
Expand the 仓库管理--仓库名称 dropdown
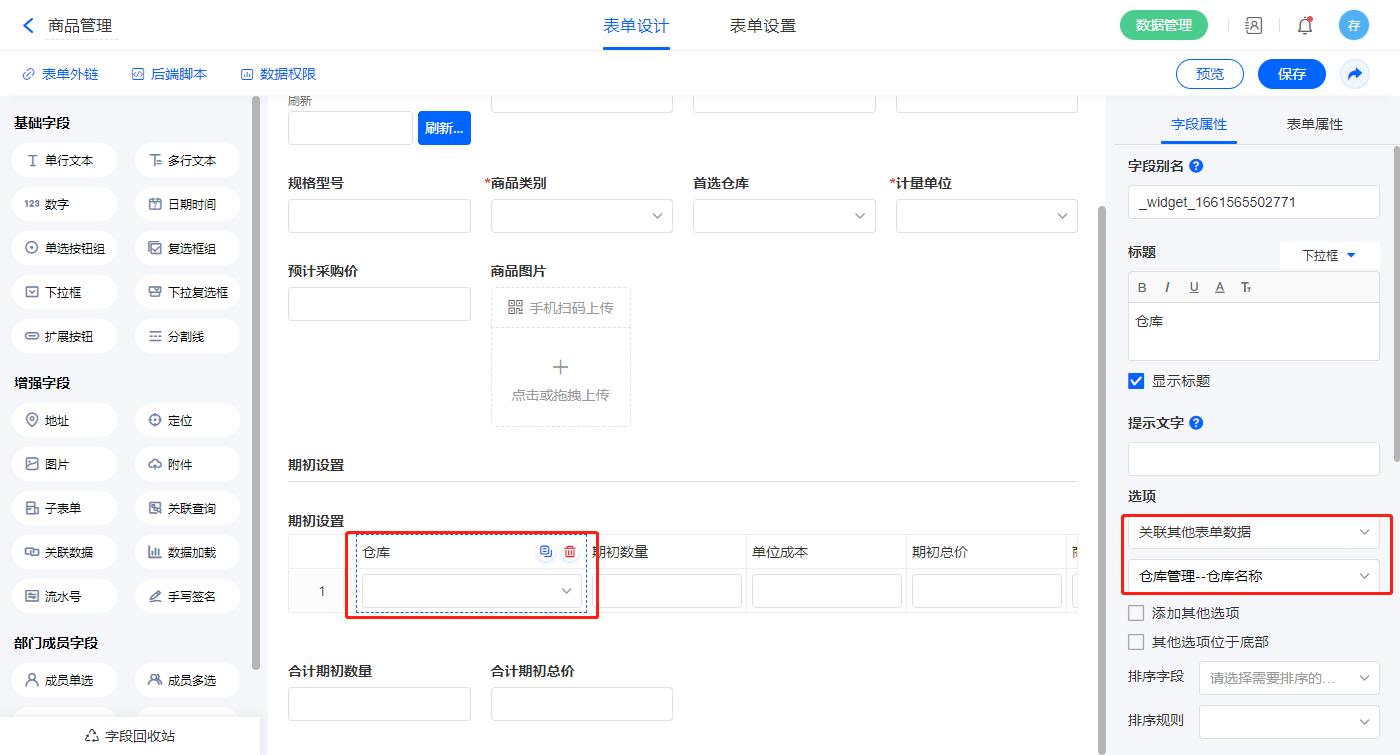(x=1253, y=576)
